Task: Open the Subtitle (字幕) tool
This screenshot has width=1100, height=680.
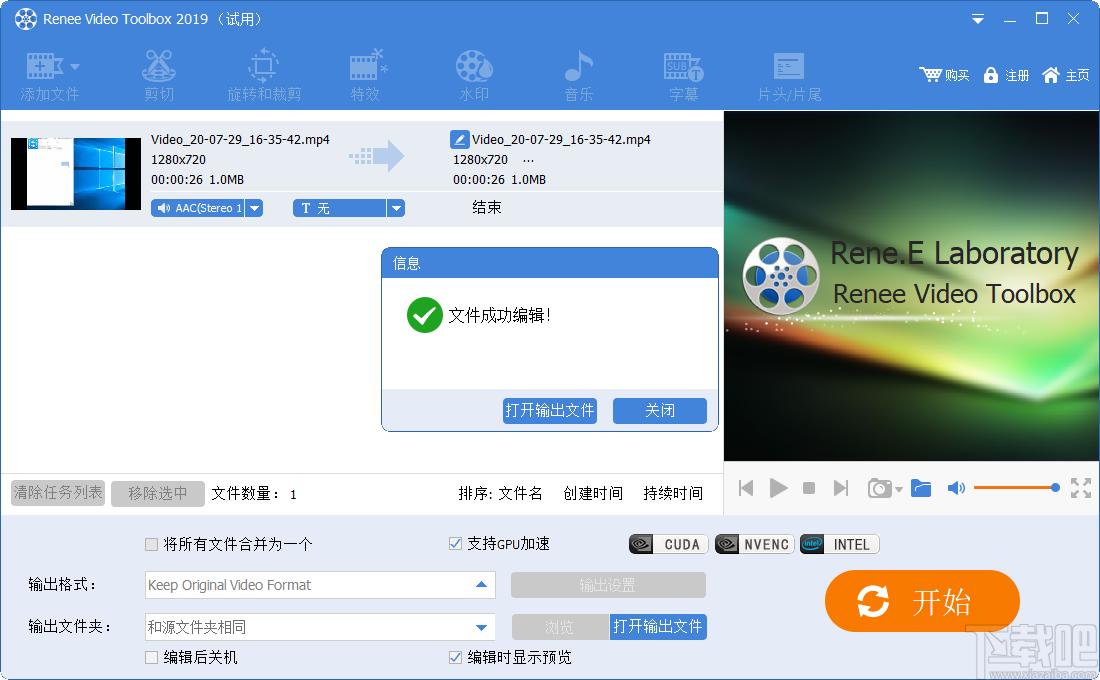Action: pos(683,76)
